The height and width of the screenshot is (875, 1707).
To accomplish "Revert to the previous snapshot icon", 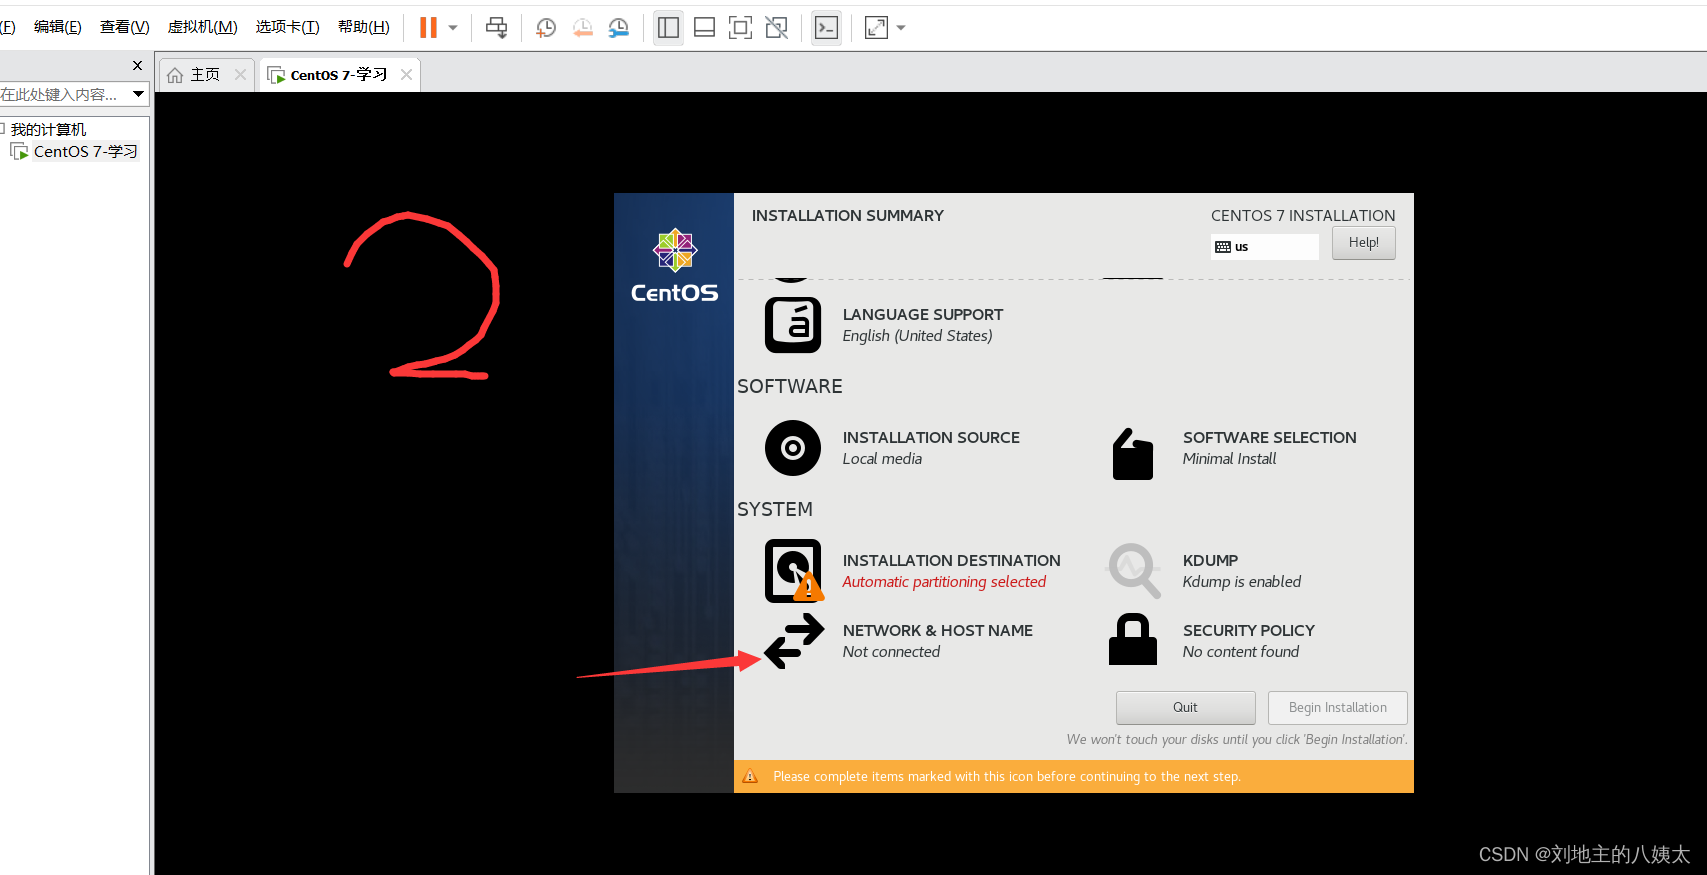I will [582, 28].
